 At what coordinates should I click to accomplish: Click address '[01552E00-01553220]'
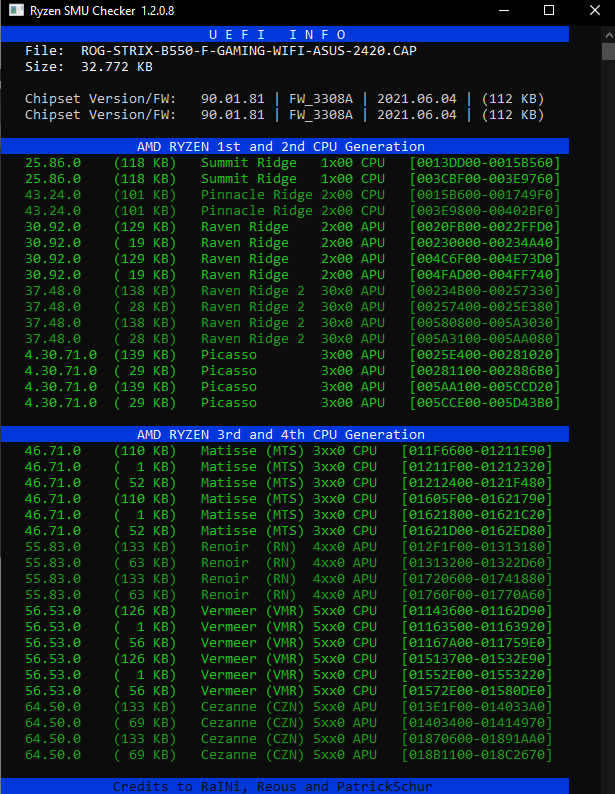(x=477, y=675)
